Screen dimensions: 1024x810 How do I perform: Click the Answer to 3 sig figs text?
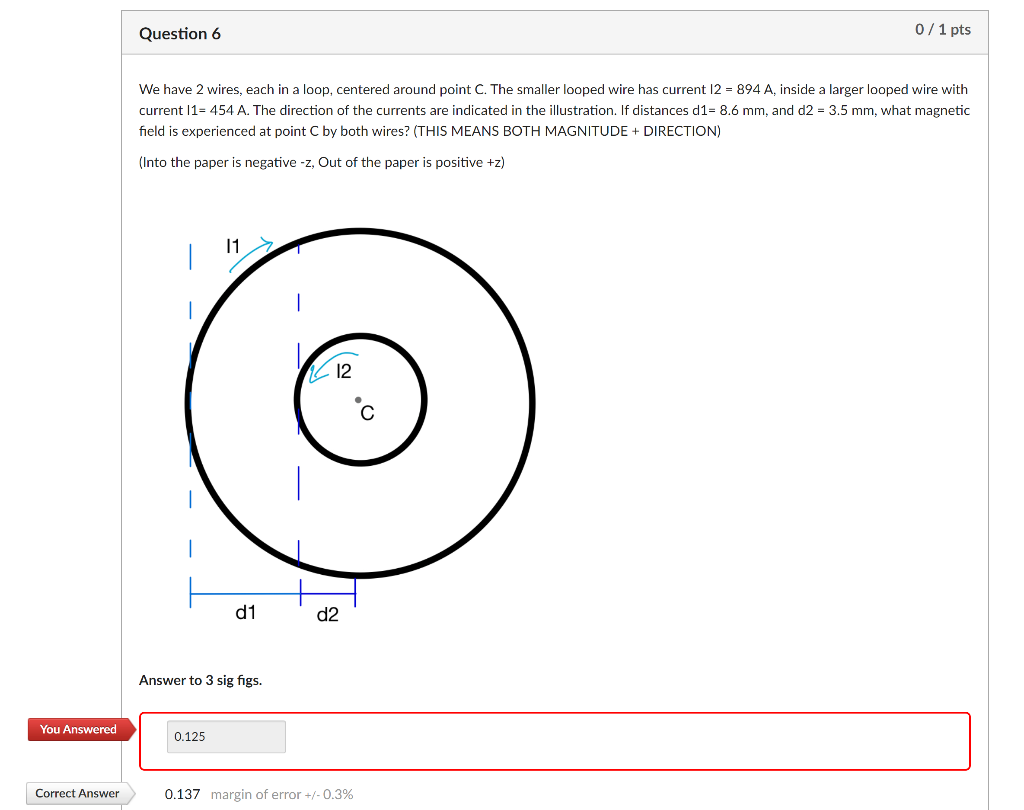200,680
